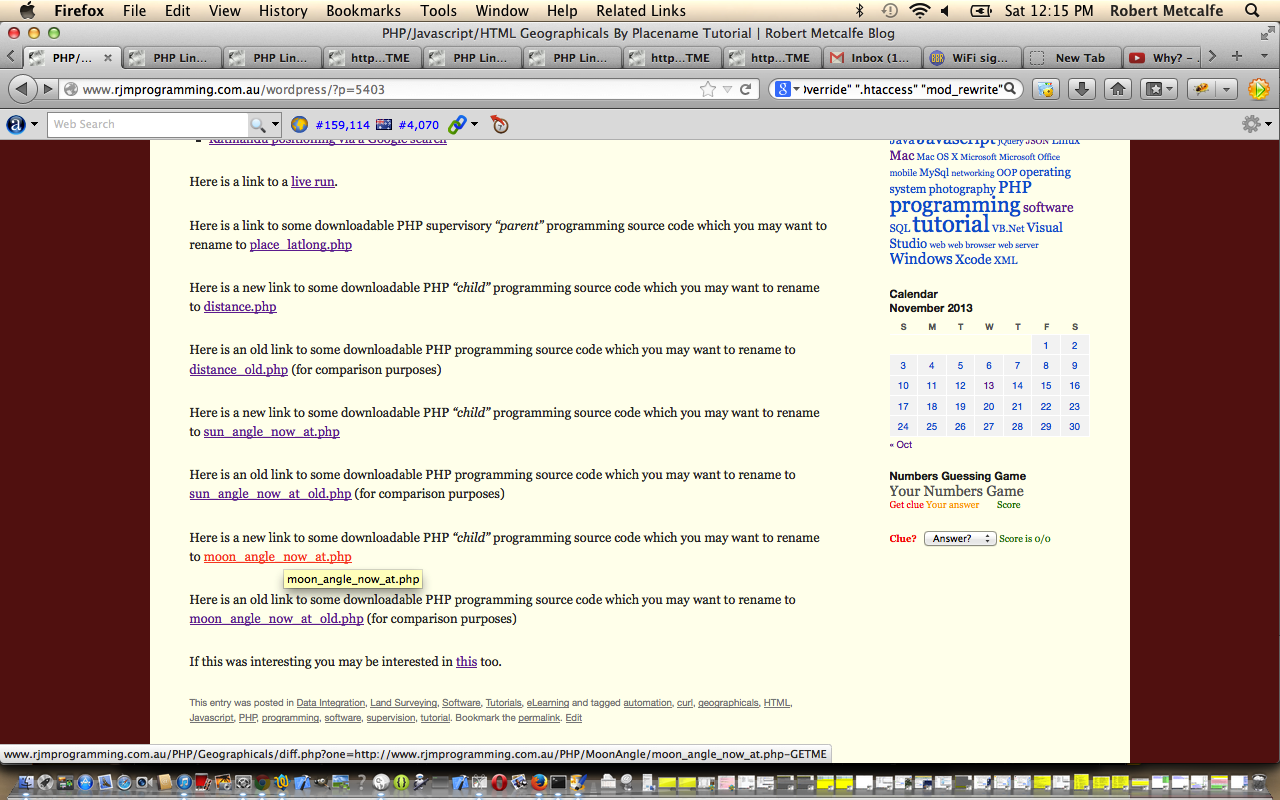Click the orange play addon icon
1280x800 pixels.
point(1259,89)
